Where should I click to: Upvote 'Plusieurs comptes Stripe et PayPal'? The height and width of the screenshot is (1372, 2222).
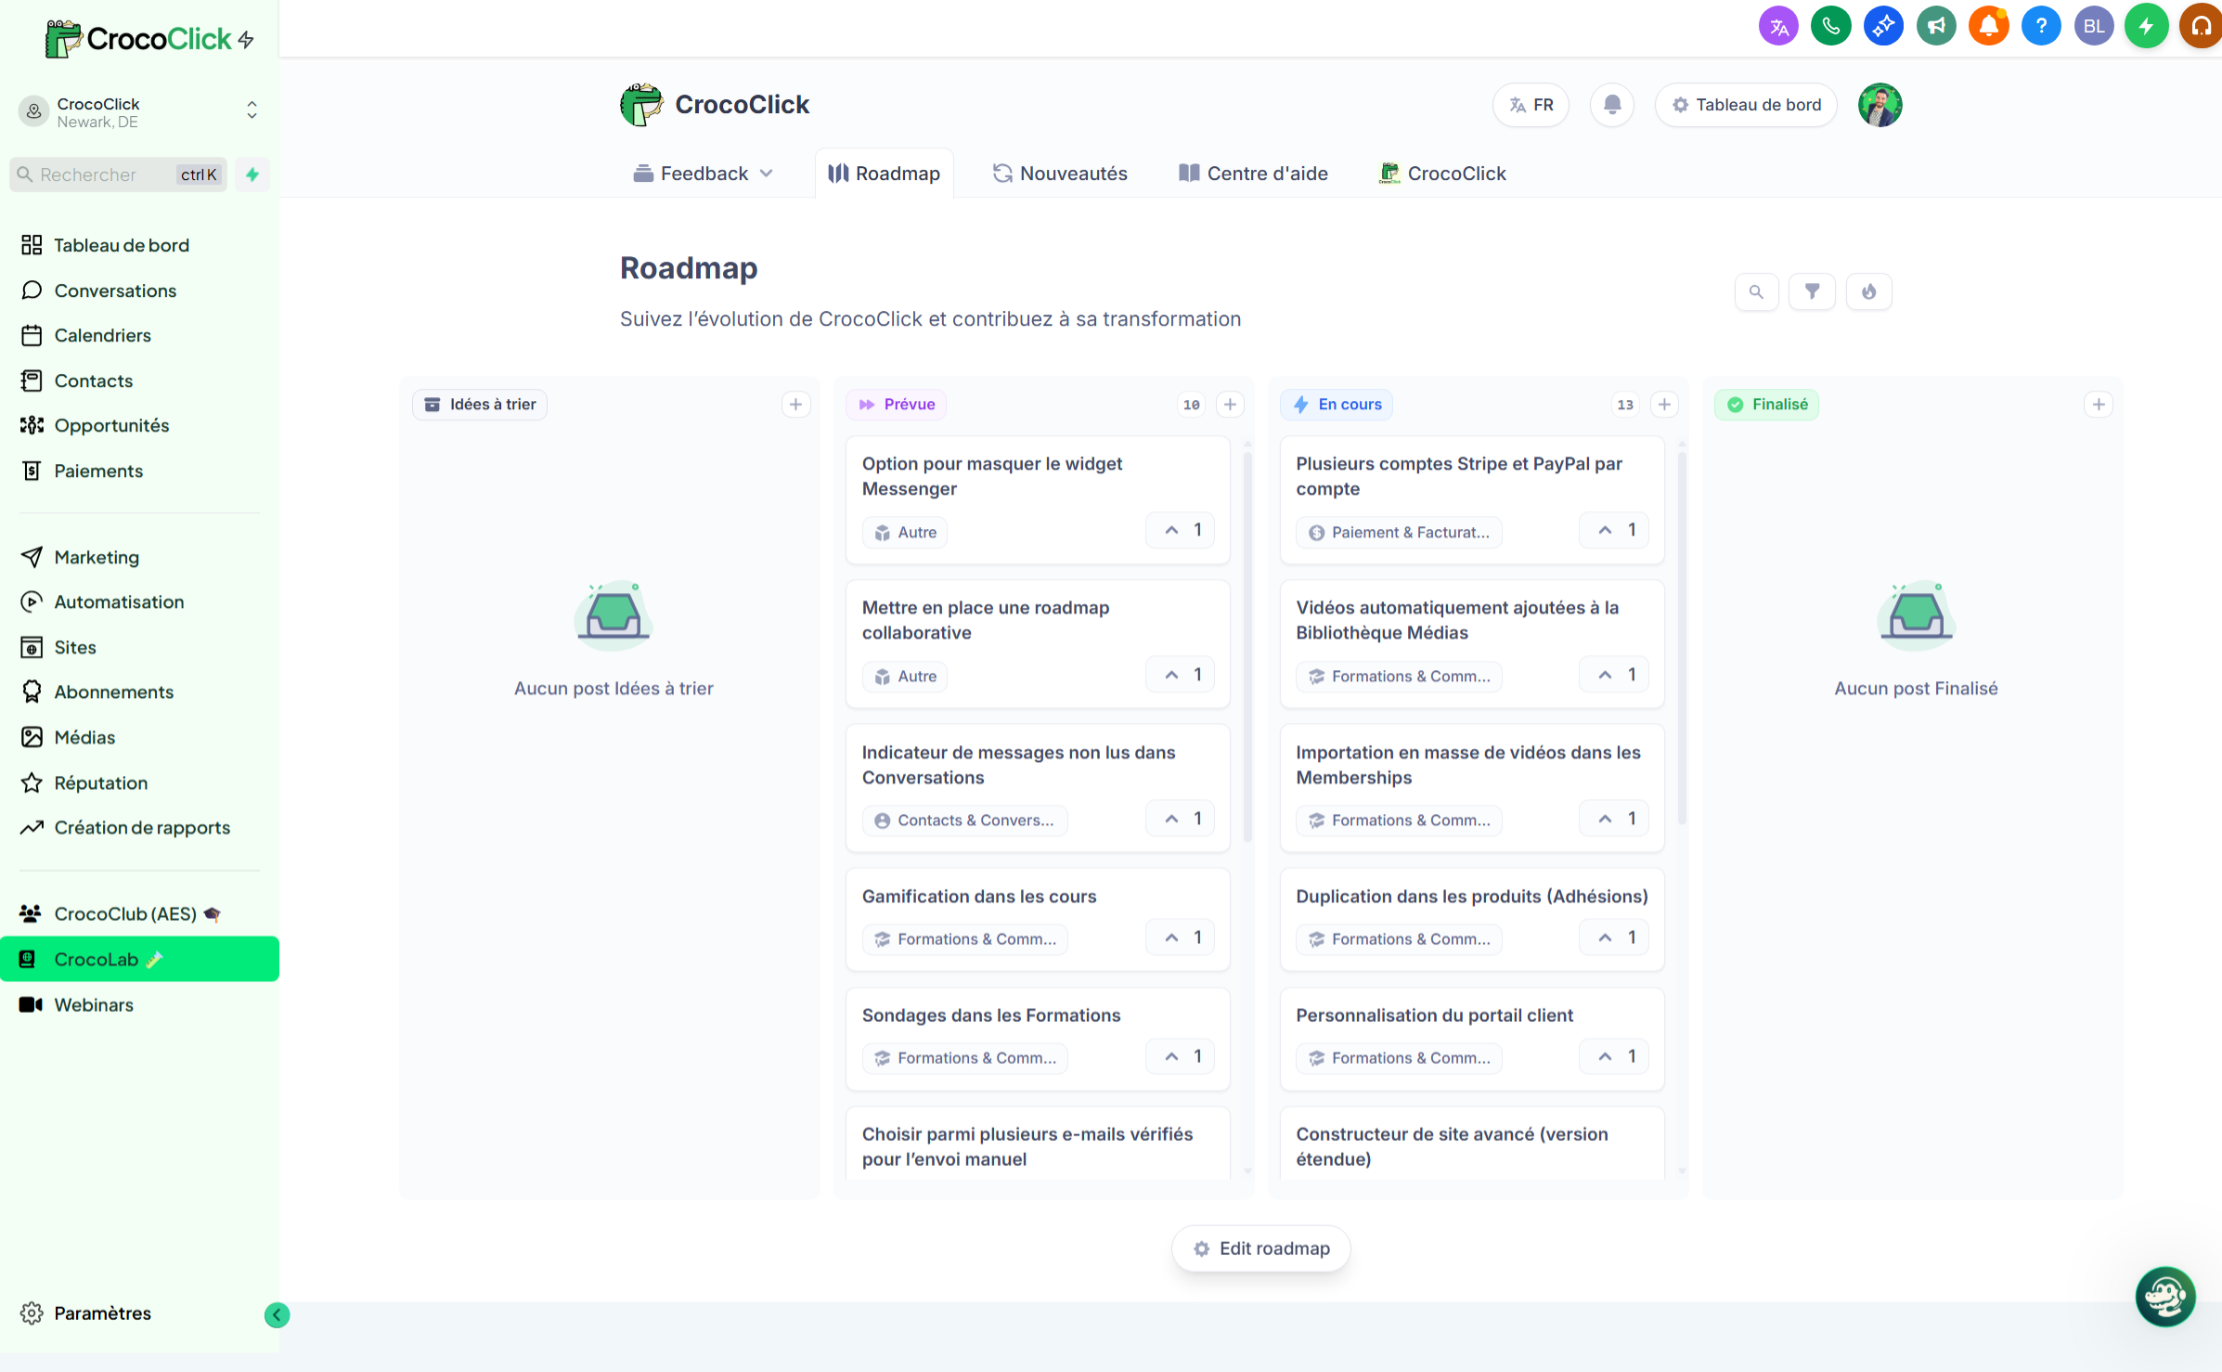1615,530
